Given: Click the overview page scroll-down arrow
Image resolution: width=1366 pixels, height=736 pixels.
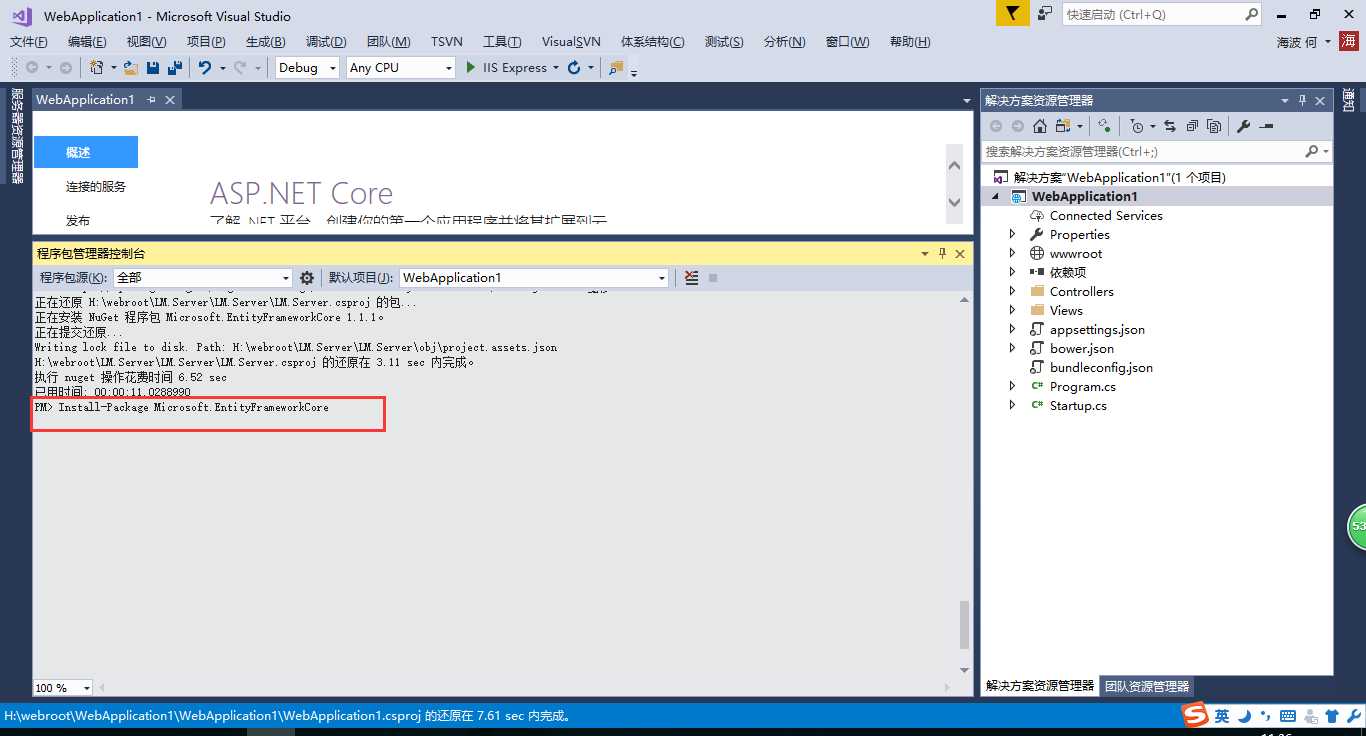Looking at the screenshot, I should (x=955, y=202).
